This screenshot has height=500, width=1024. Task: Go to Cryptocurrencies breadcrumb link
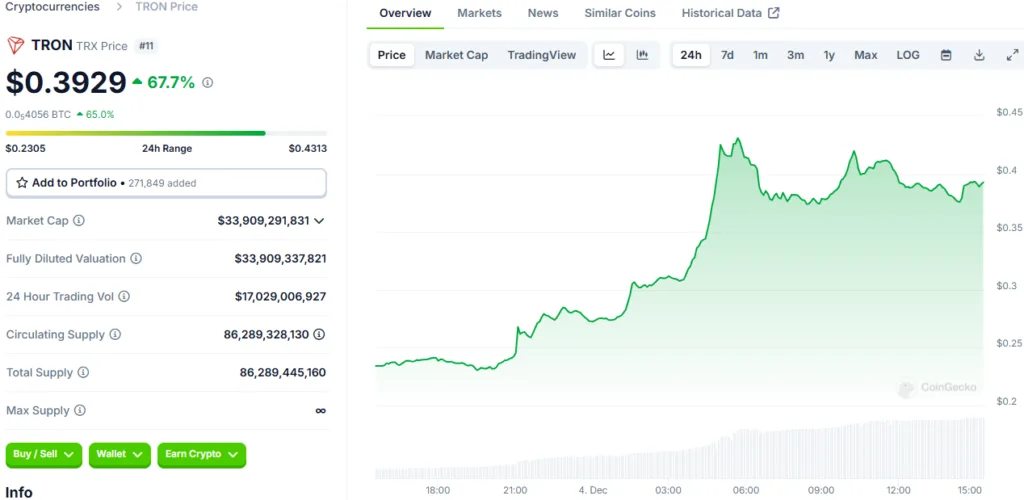[x=52, y=7]
